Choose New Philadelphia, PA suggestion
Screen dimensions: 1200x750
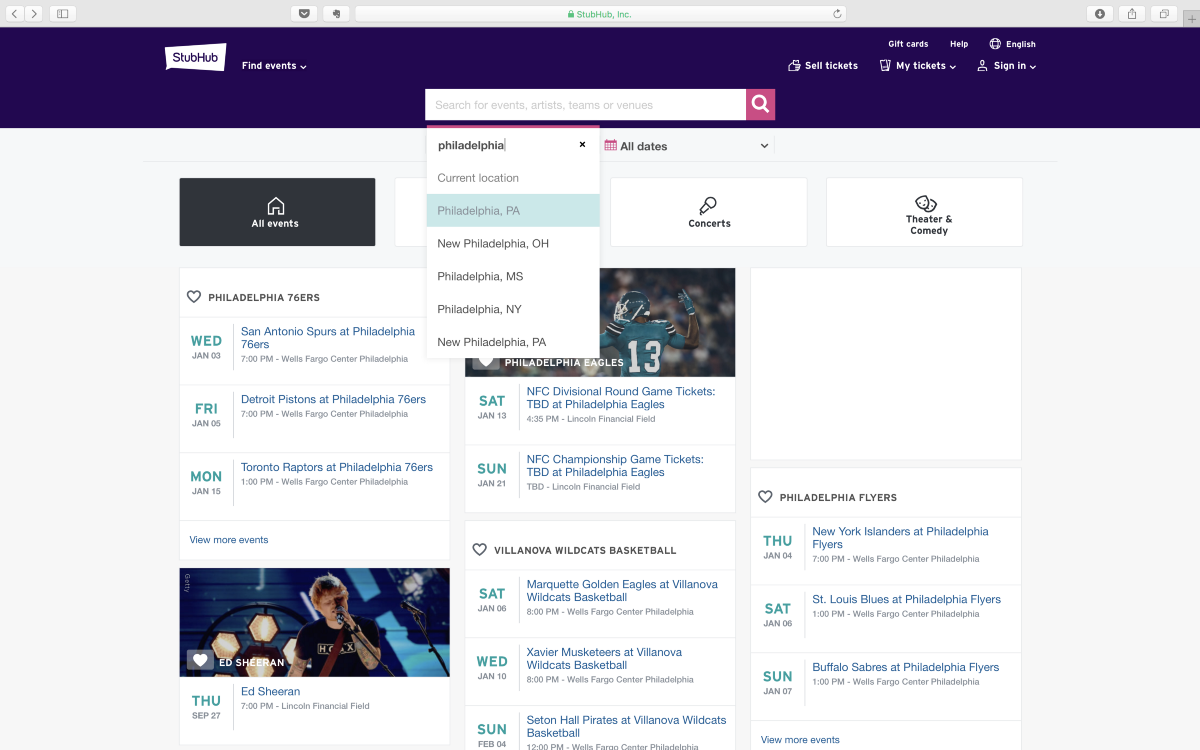click(x=513, y=342)
